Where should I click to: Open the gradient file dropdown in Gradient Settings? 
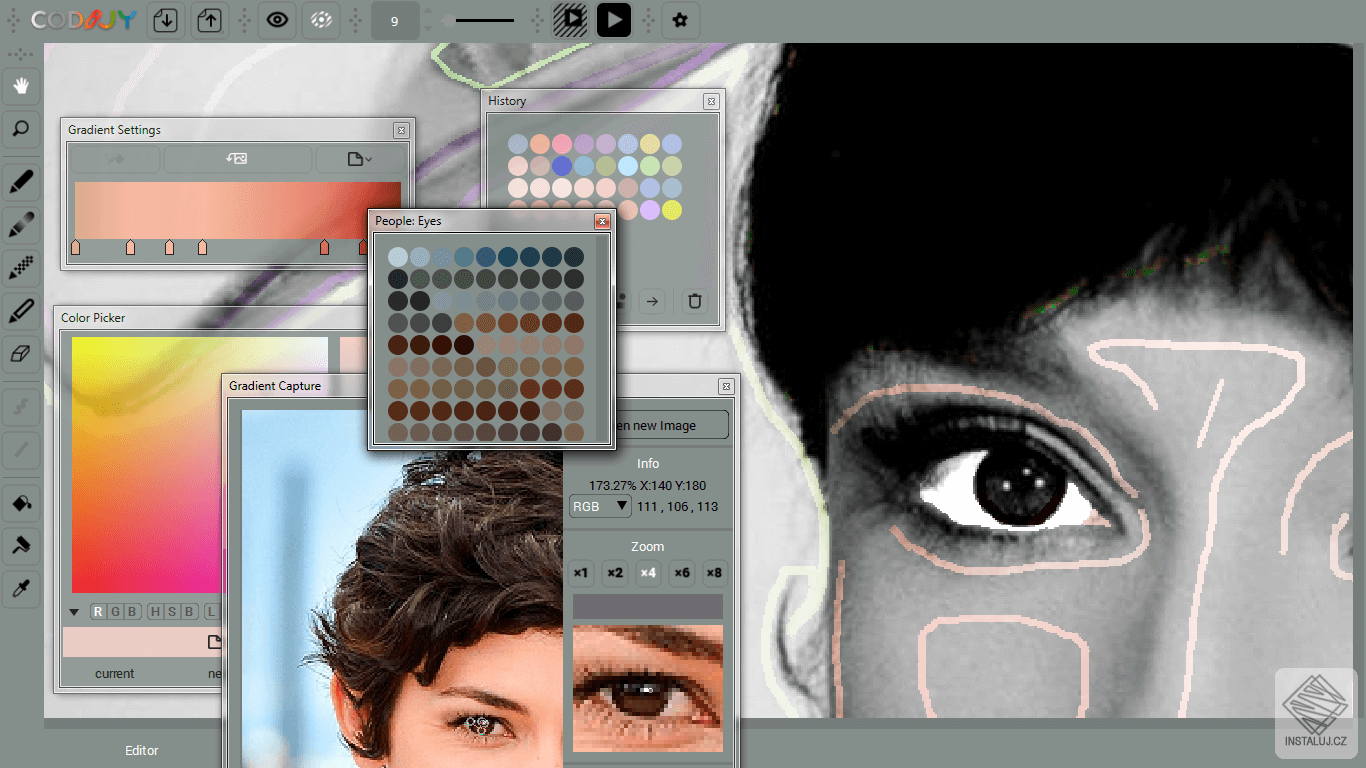pos(360,158)
